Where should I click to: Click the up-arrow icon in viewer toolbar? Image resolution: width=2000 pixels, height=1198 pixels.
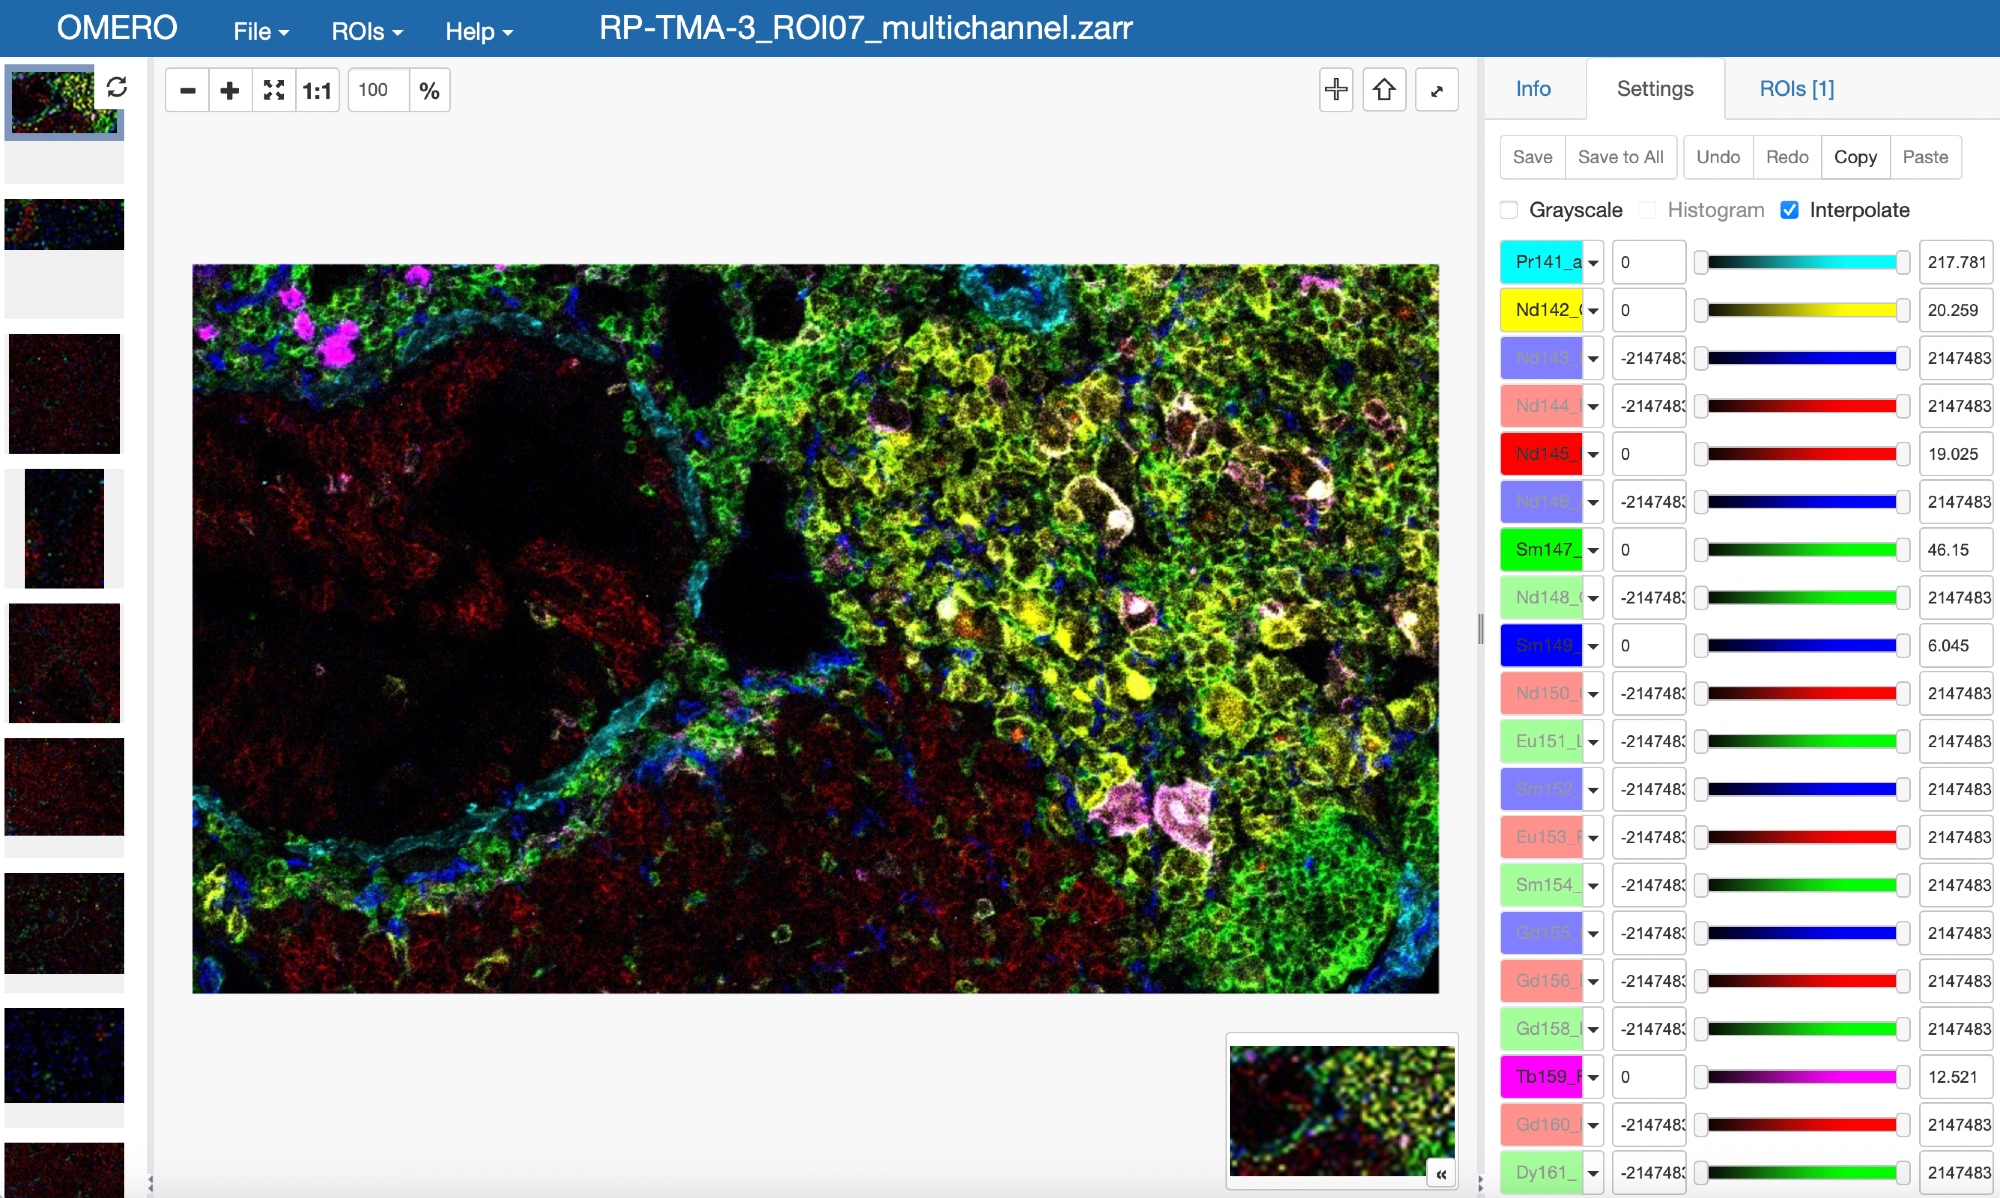(x=1384, y=90)
